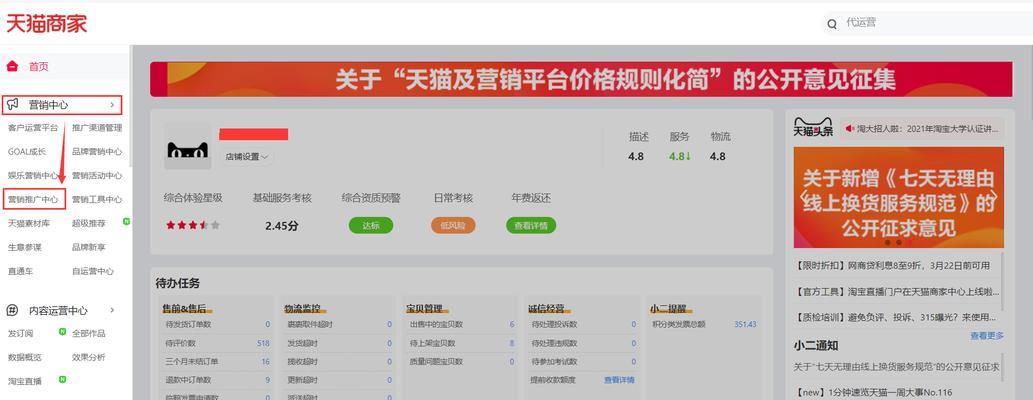Click the 首页 home icon

tap(12, 66)
